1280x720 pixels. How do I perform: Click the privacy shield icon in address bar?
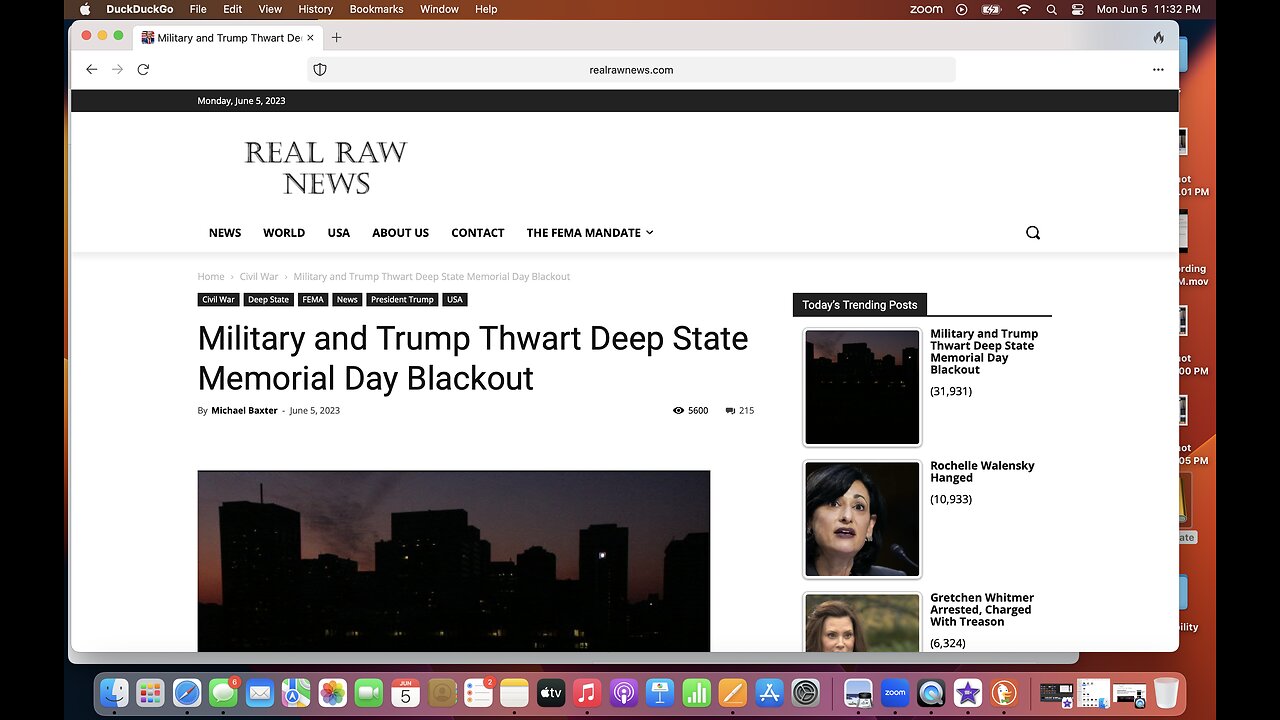tap(320, 70)
